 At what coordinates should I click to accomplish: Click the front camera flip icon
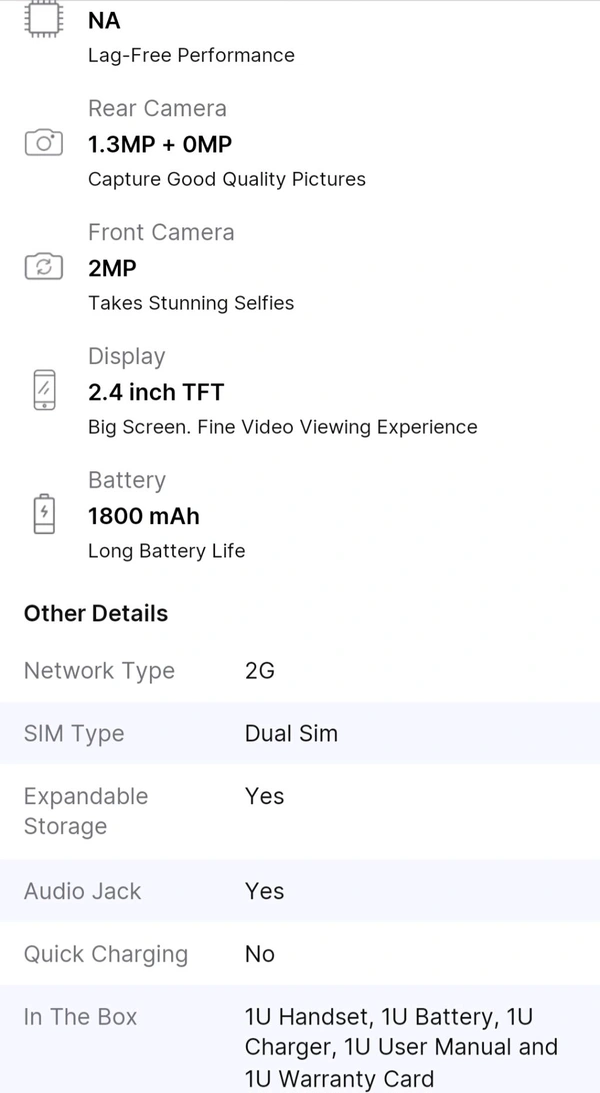pyautogui.click(x=44, y=268)
